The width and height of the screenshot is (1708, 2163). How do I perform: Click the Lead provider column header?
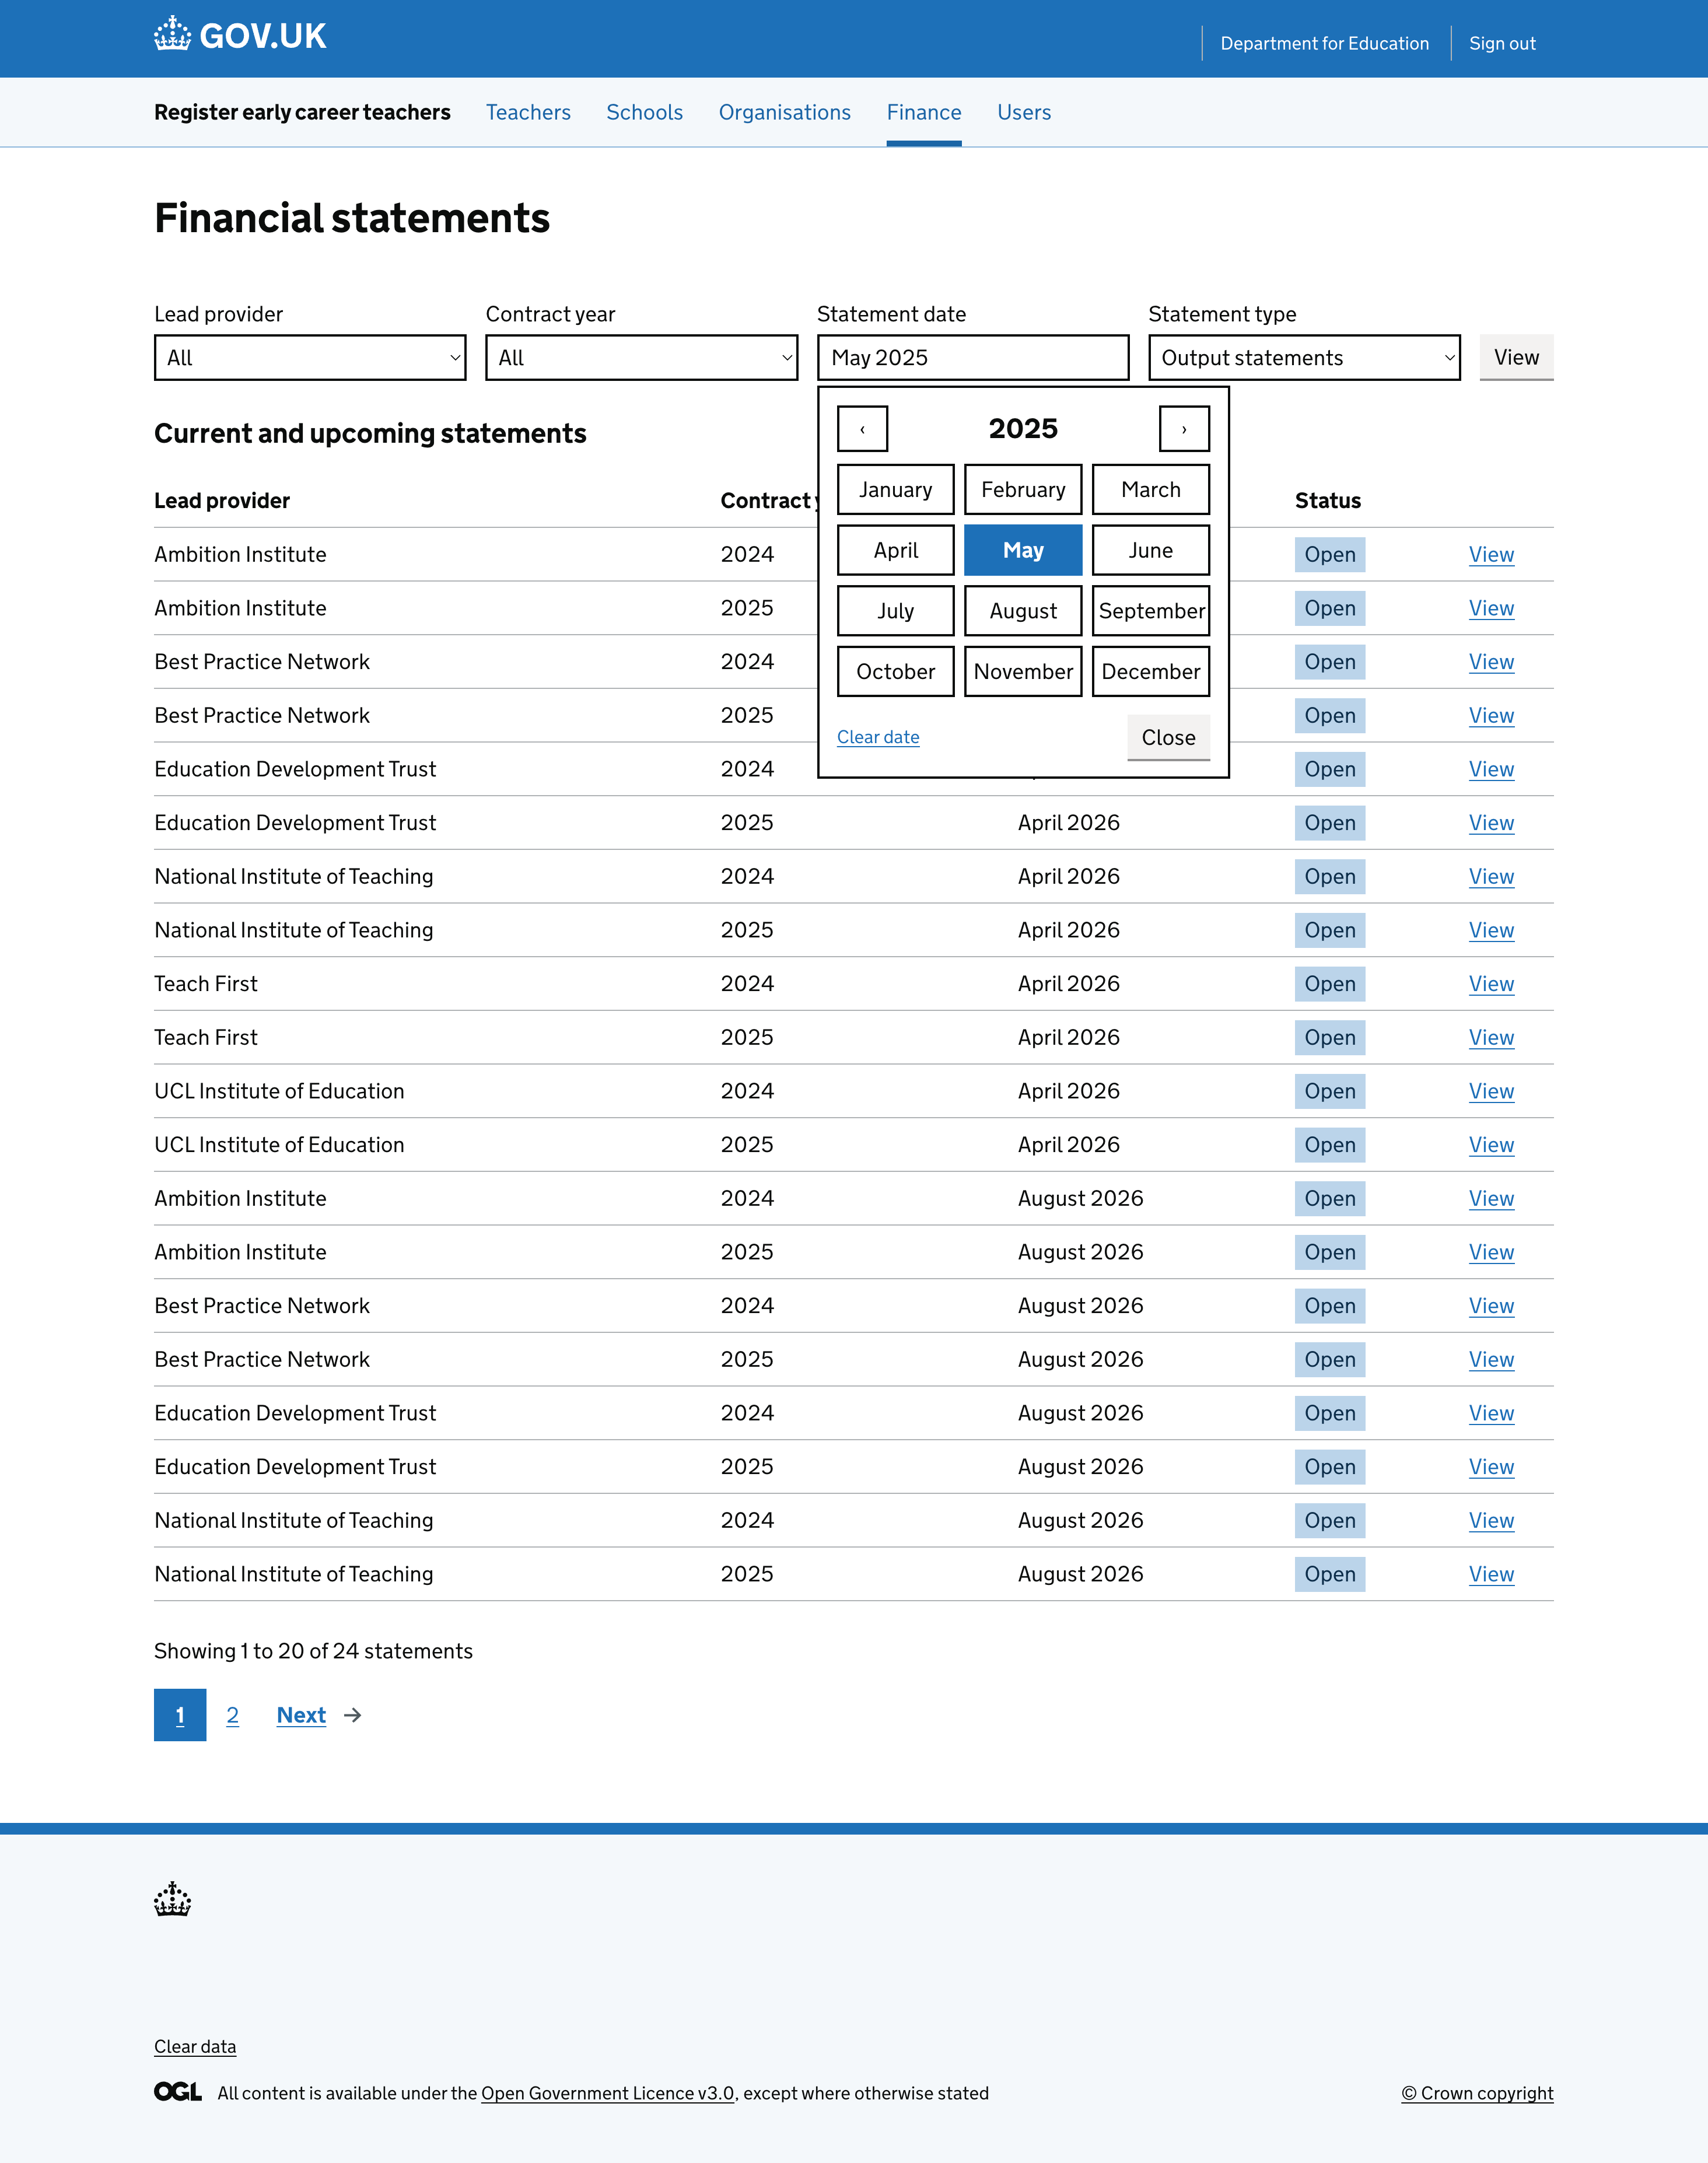[x=222, y=500]
